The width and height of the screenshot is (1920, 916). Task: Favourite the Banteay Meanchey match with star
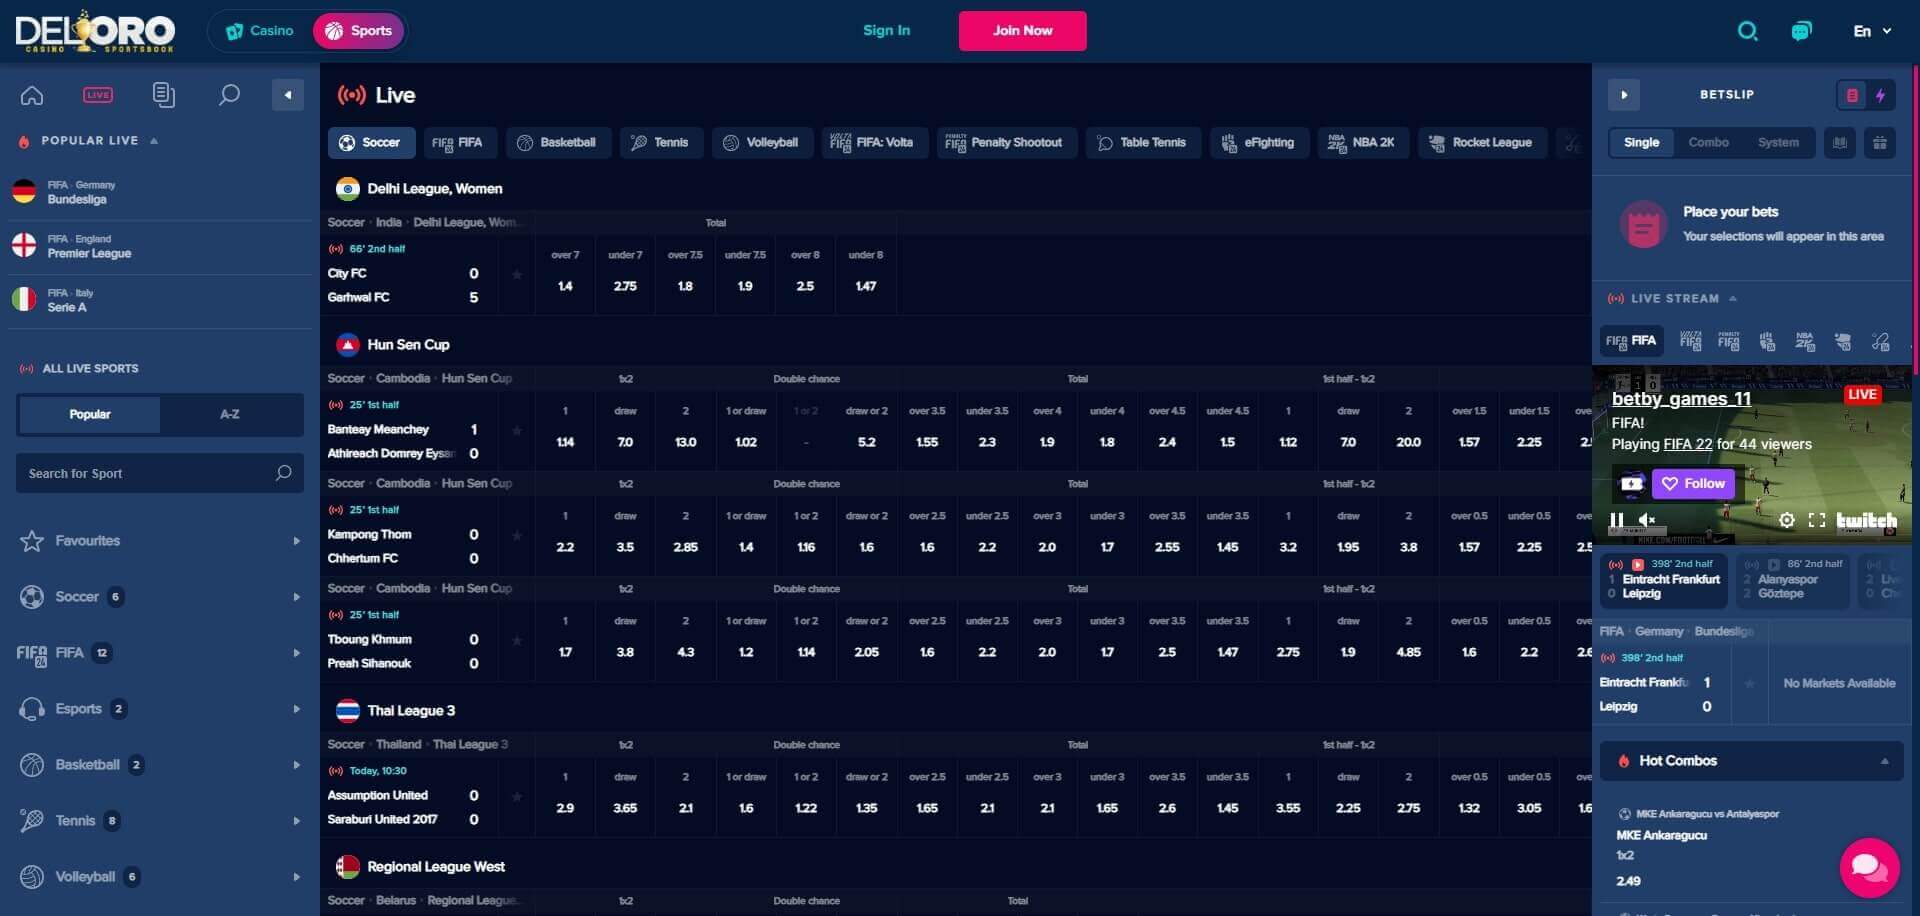(516, 429)
